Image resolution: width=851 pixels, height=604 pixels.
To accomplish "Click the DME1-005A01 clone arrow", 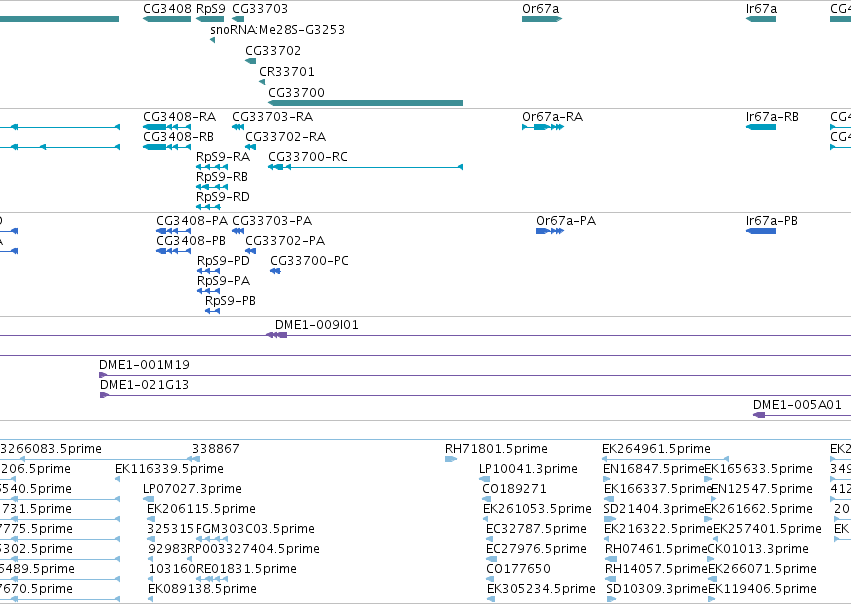I will [x=759, y=415].
